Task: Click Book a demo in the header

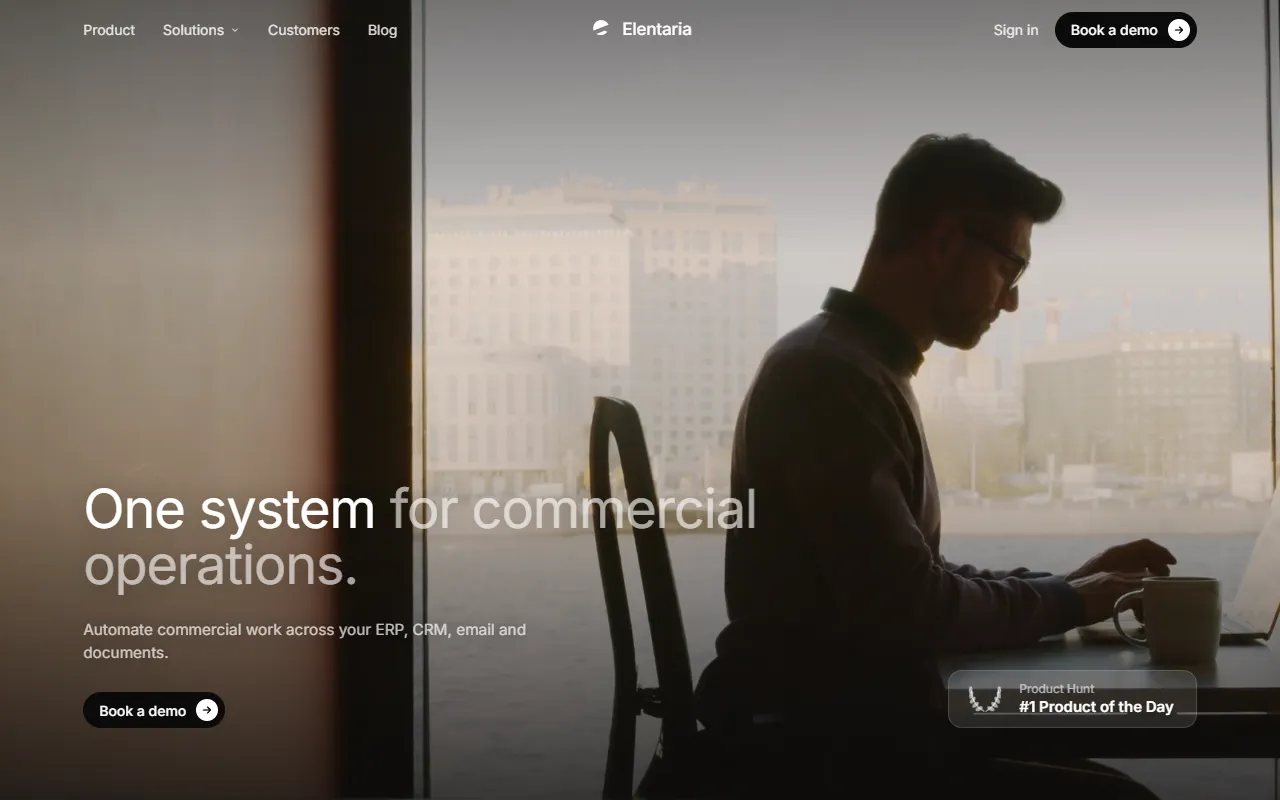Action: (1126, 30)
